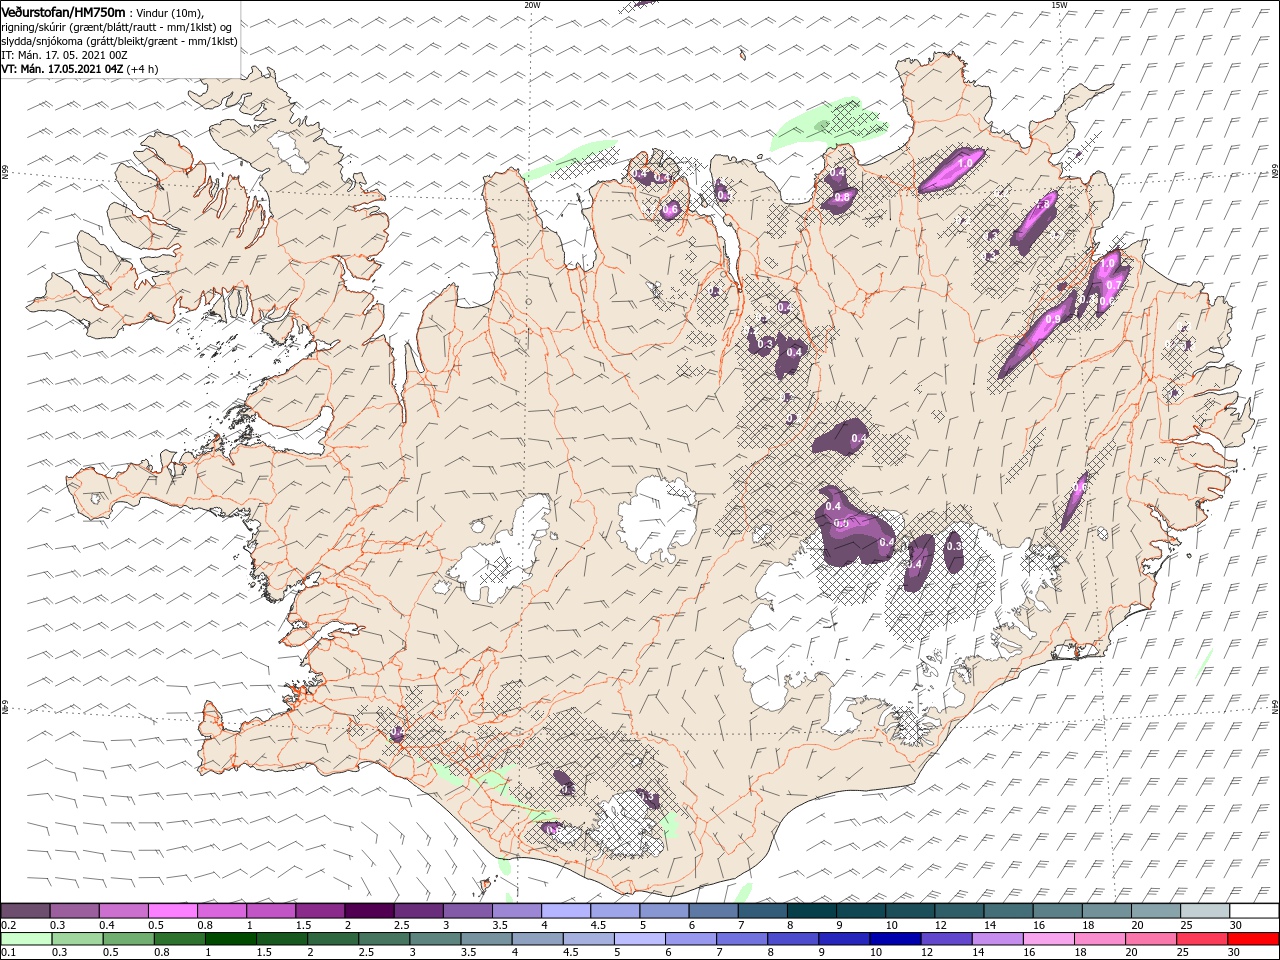Pick the 2–2.5 darkest purple snow legend swatch
The image size is (1280, 960).
click(369, 911)
